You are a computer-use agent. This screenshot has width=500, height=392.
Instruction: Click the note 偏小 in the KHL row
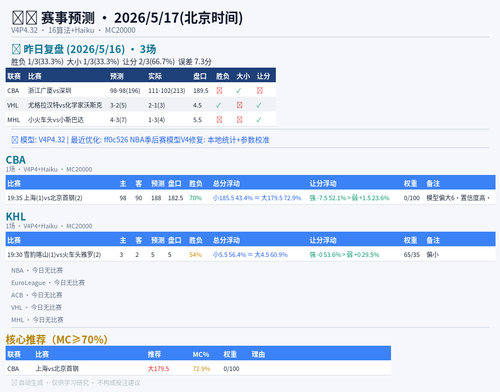(x=433, y=255)
